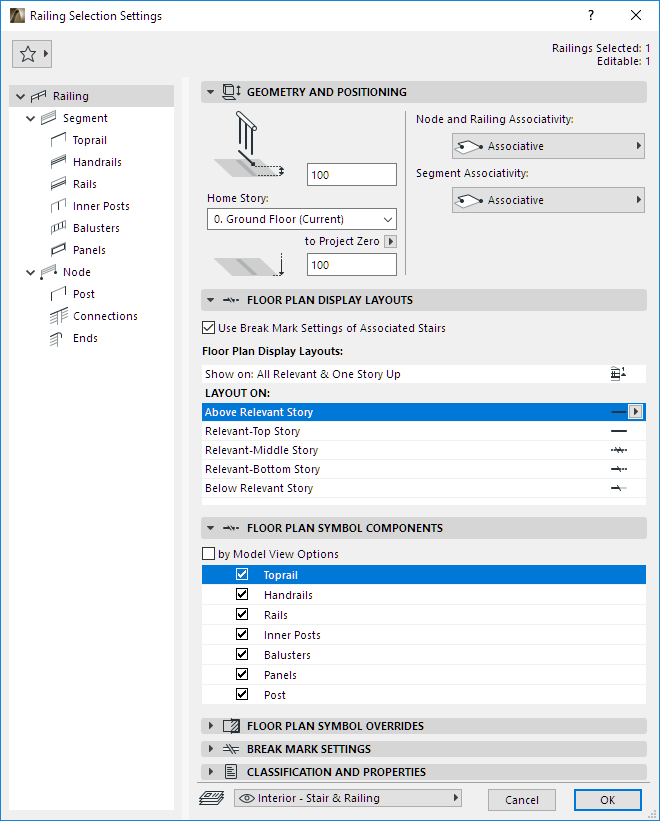
Task: Click the Connections node icon
Action: [x=58, y=316]
